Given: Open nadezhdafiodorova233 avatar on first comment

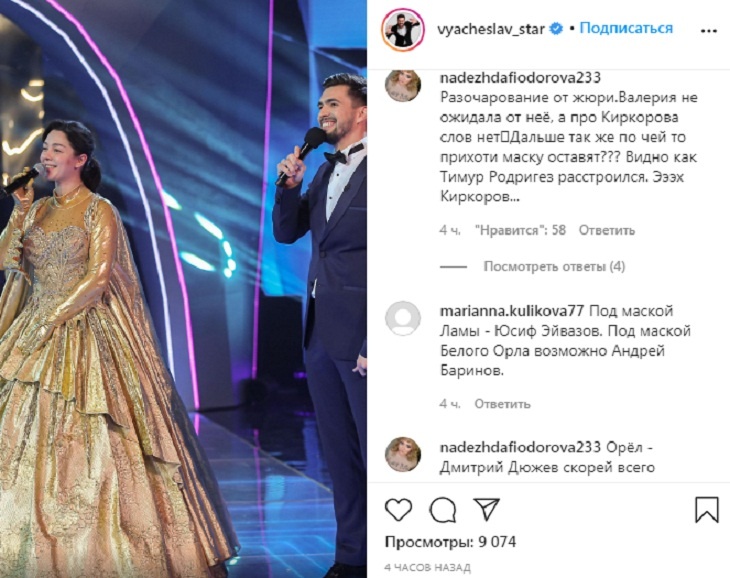Looking at the screenshot, I should (403, 86).
